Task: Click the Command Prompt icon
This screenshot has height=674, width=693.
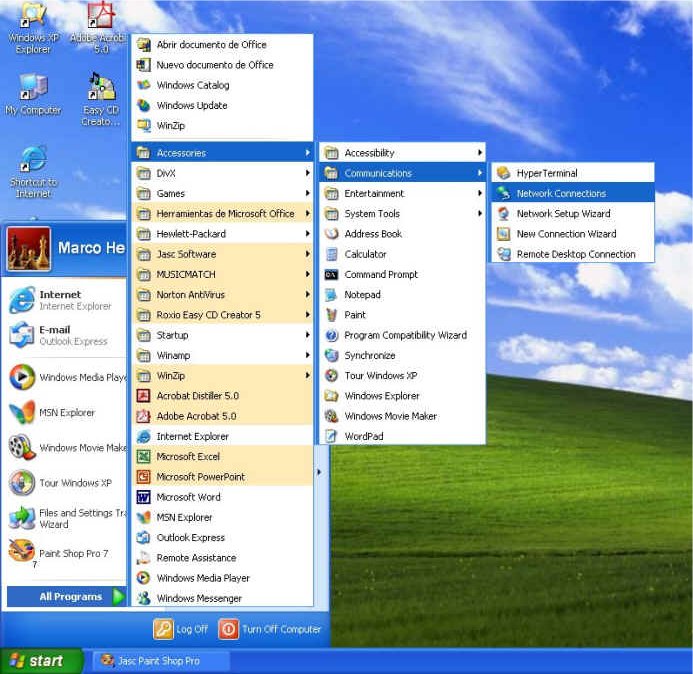Action: coord(331,275)
